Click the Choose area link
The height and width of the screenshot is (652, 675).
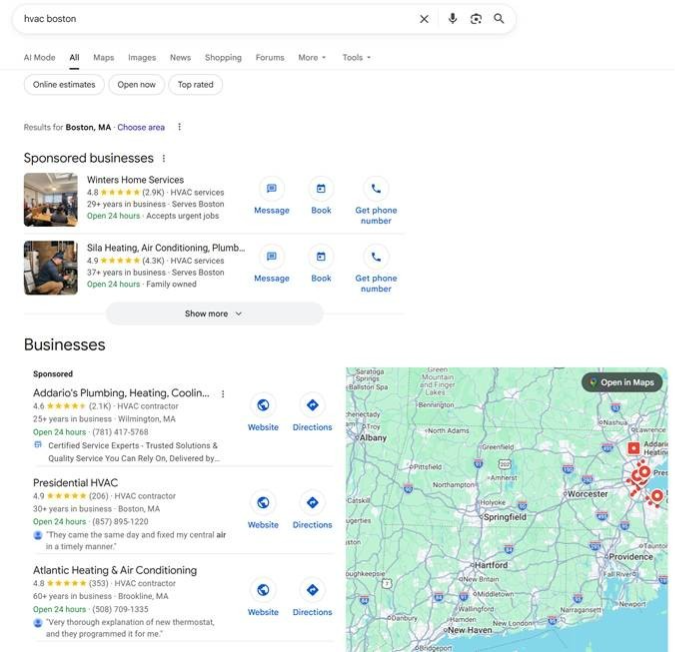(141, 127)
